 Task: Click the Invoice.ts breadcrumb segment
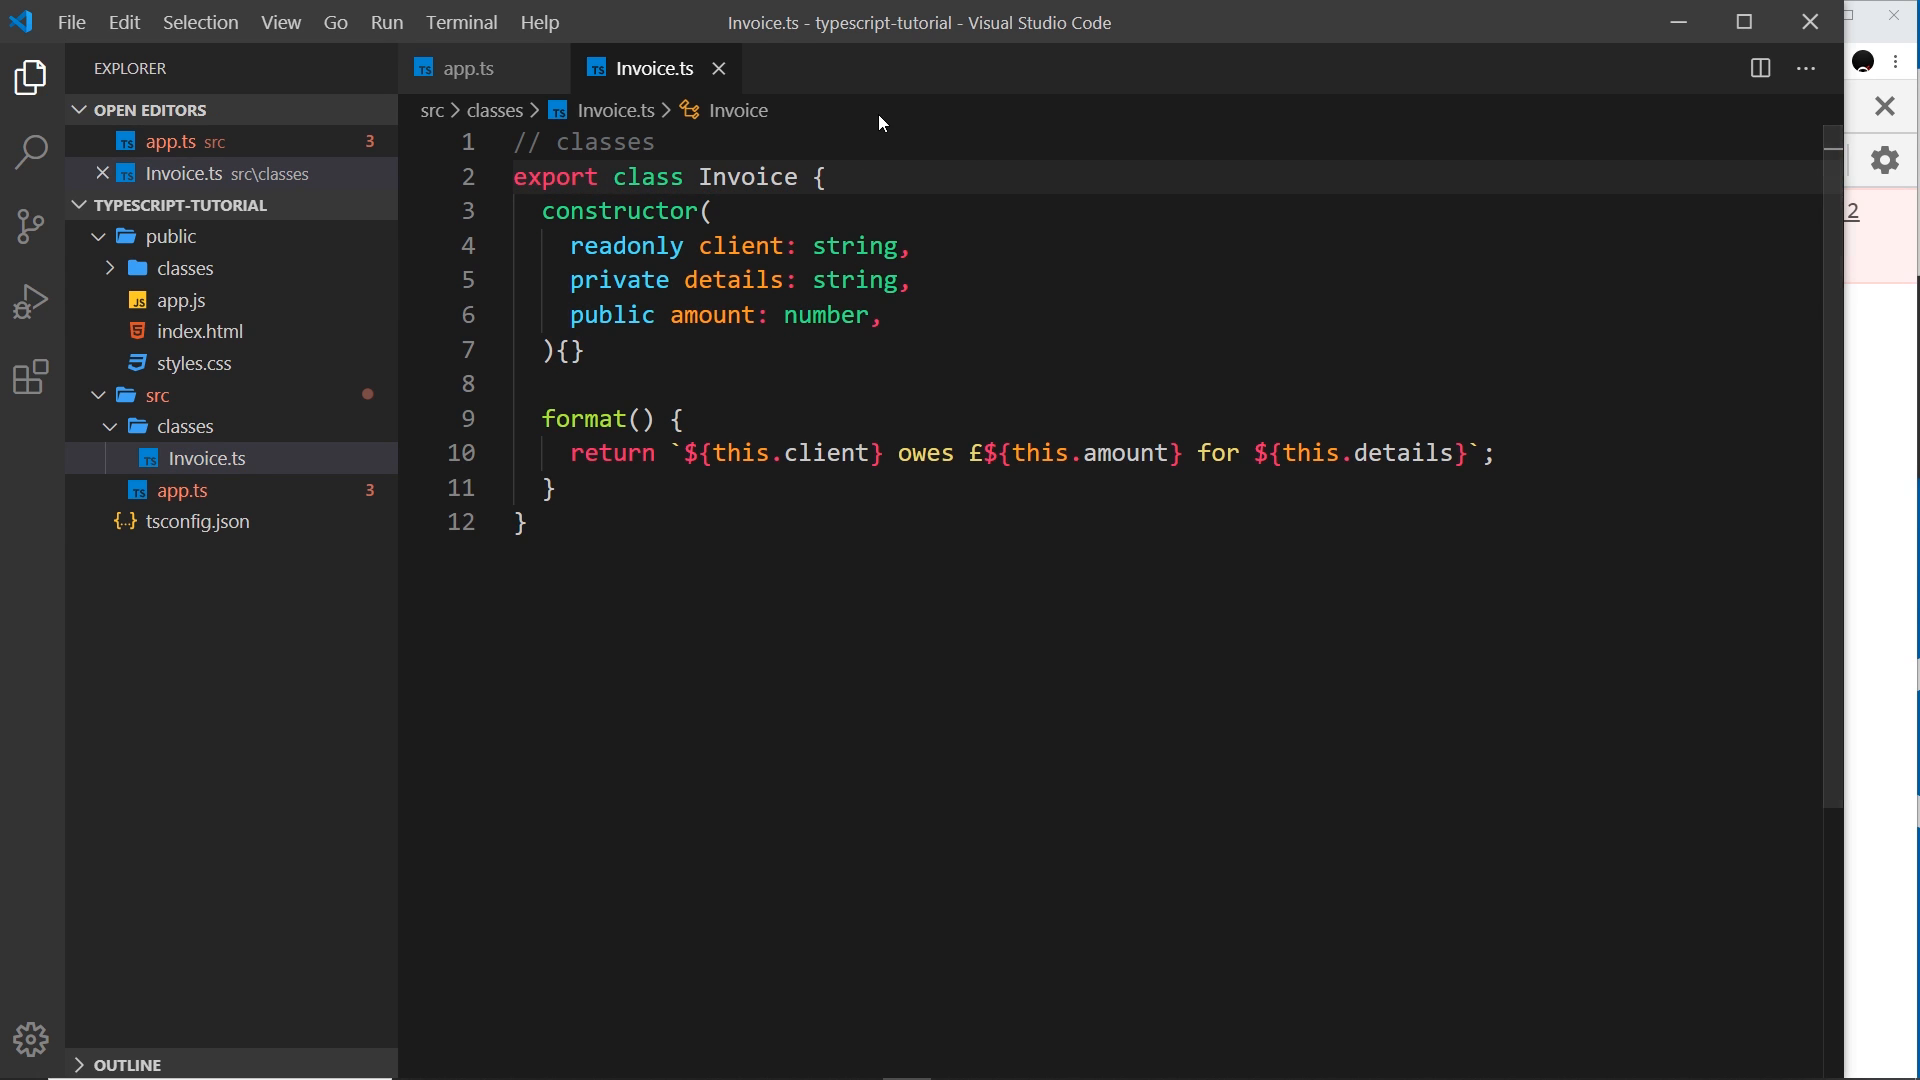point(602,110)
